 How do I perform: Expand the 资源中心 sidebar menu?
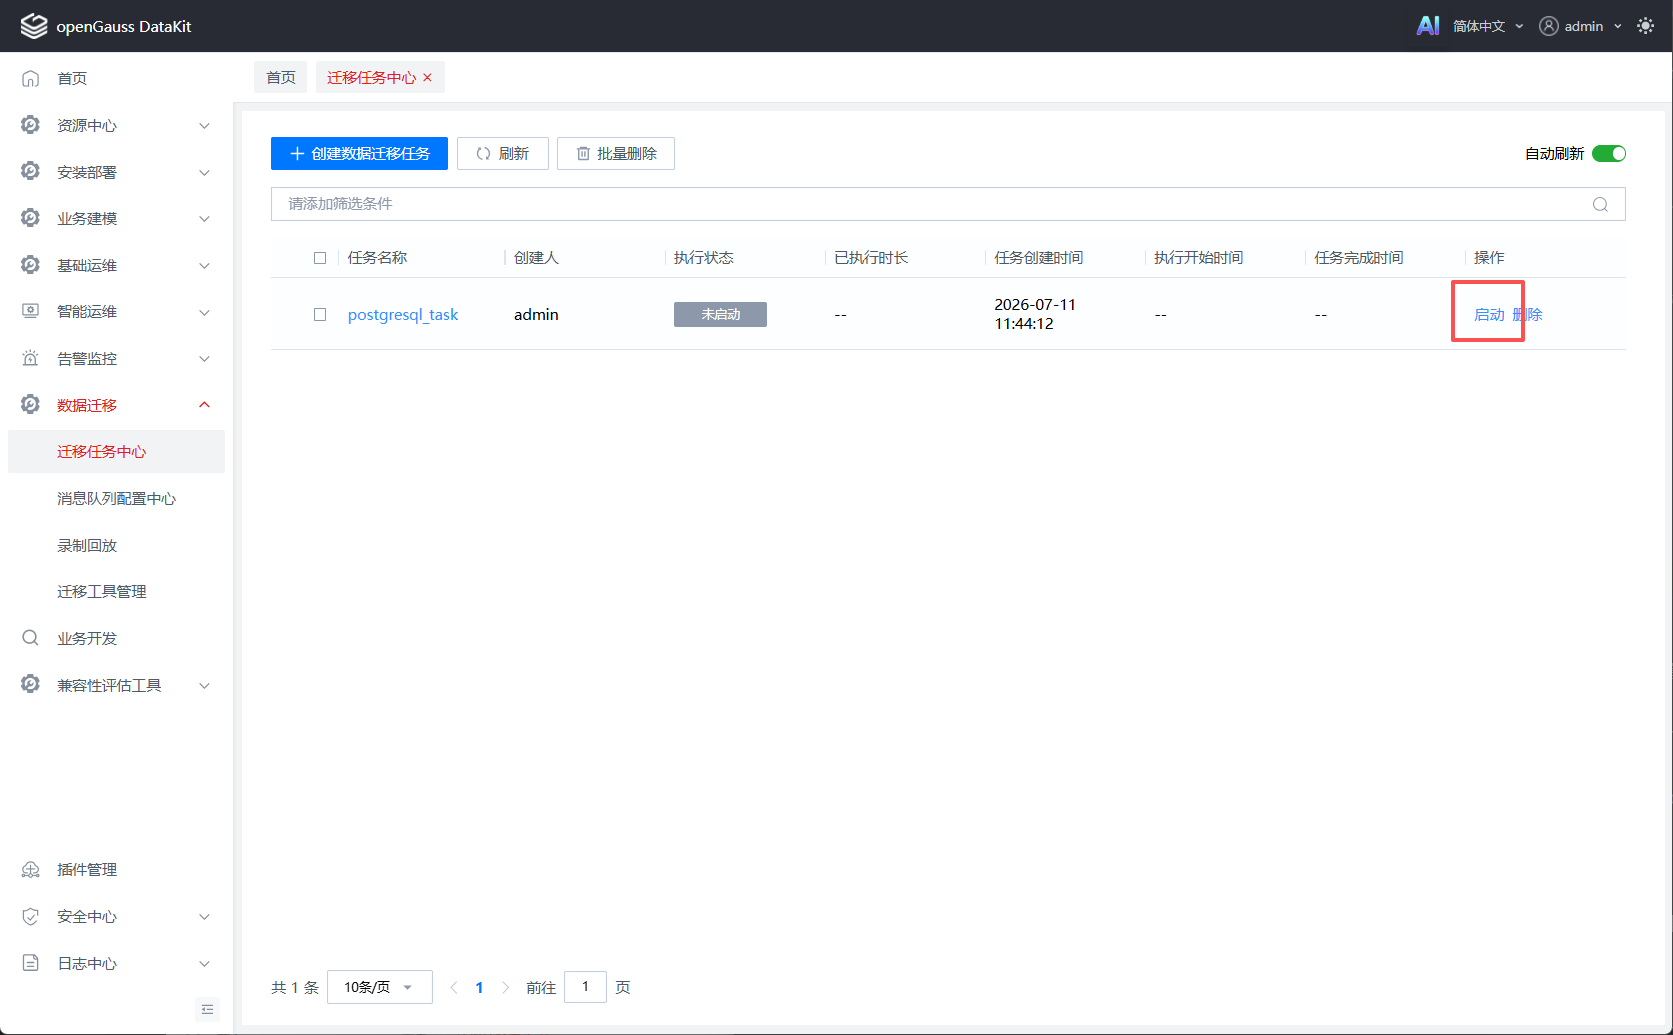pos(116,125)
